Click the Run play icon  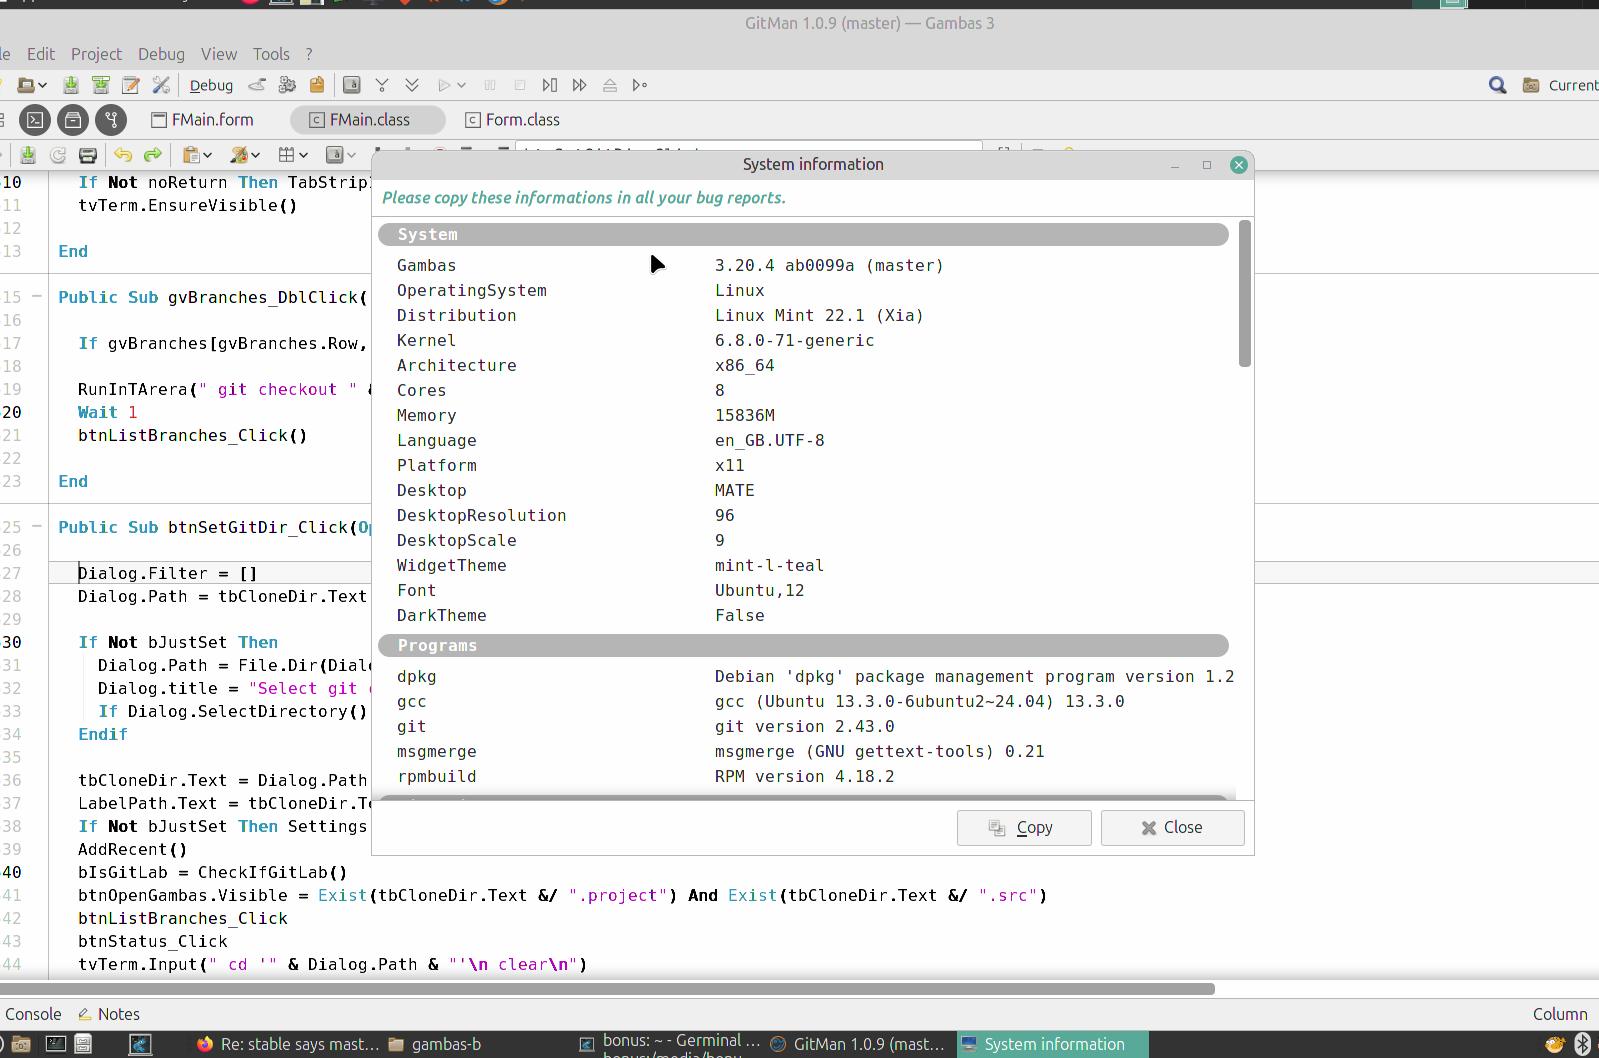pos(444,85)
